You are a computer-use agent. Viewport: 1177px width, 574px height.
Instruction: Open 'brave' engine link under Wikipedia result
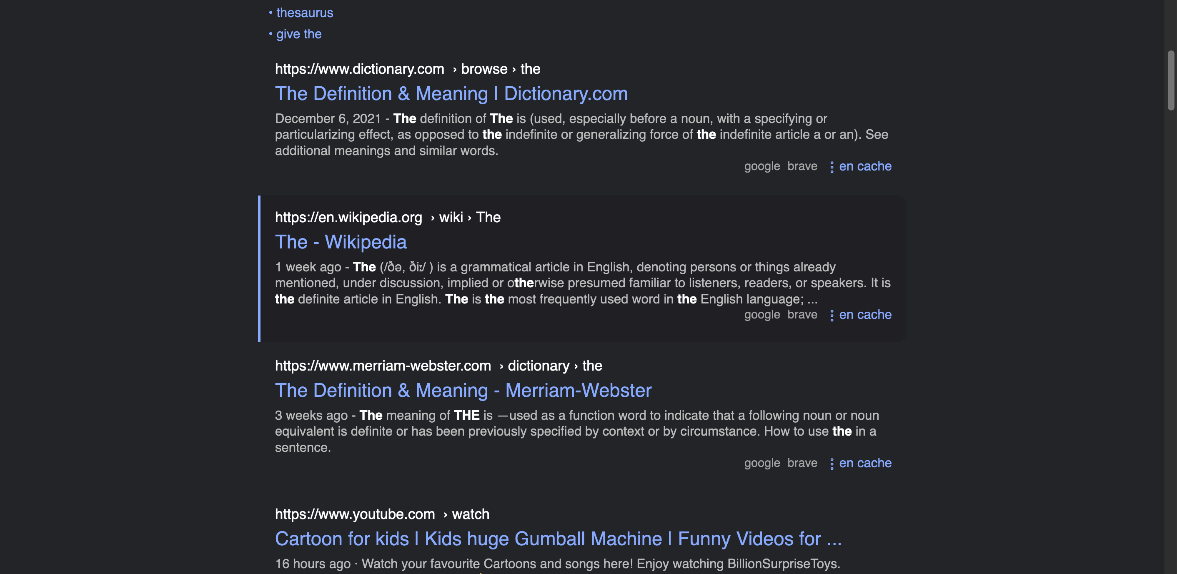click(x=802, y=315)
